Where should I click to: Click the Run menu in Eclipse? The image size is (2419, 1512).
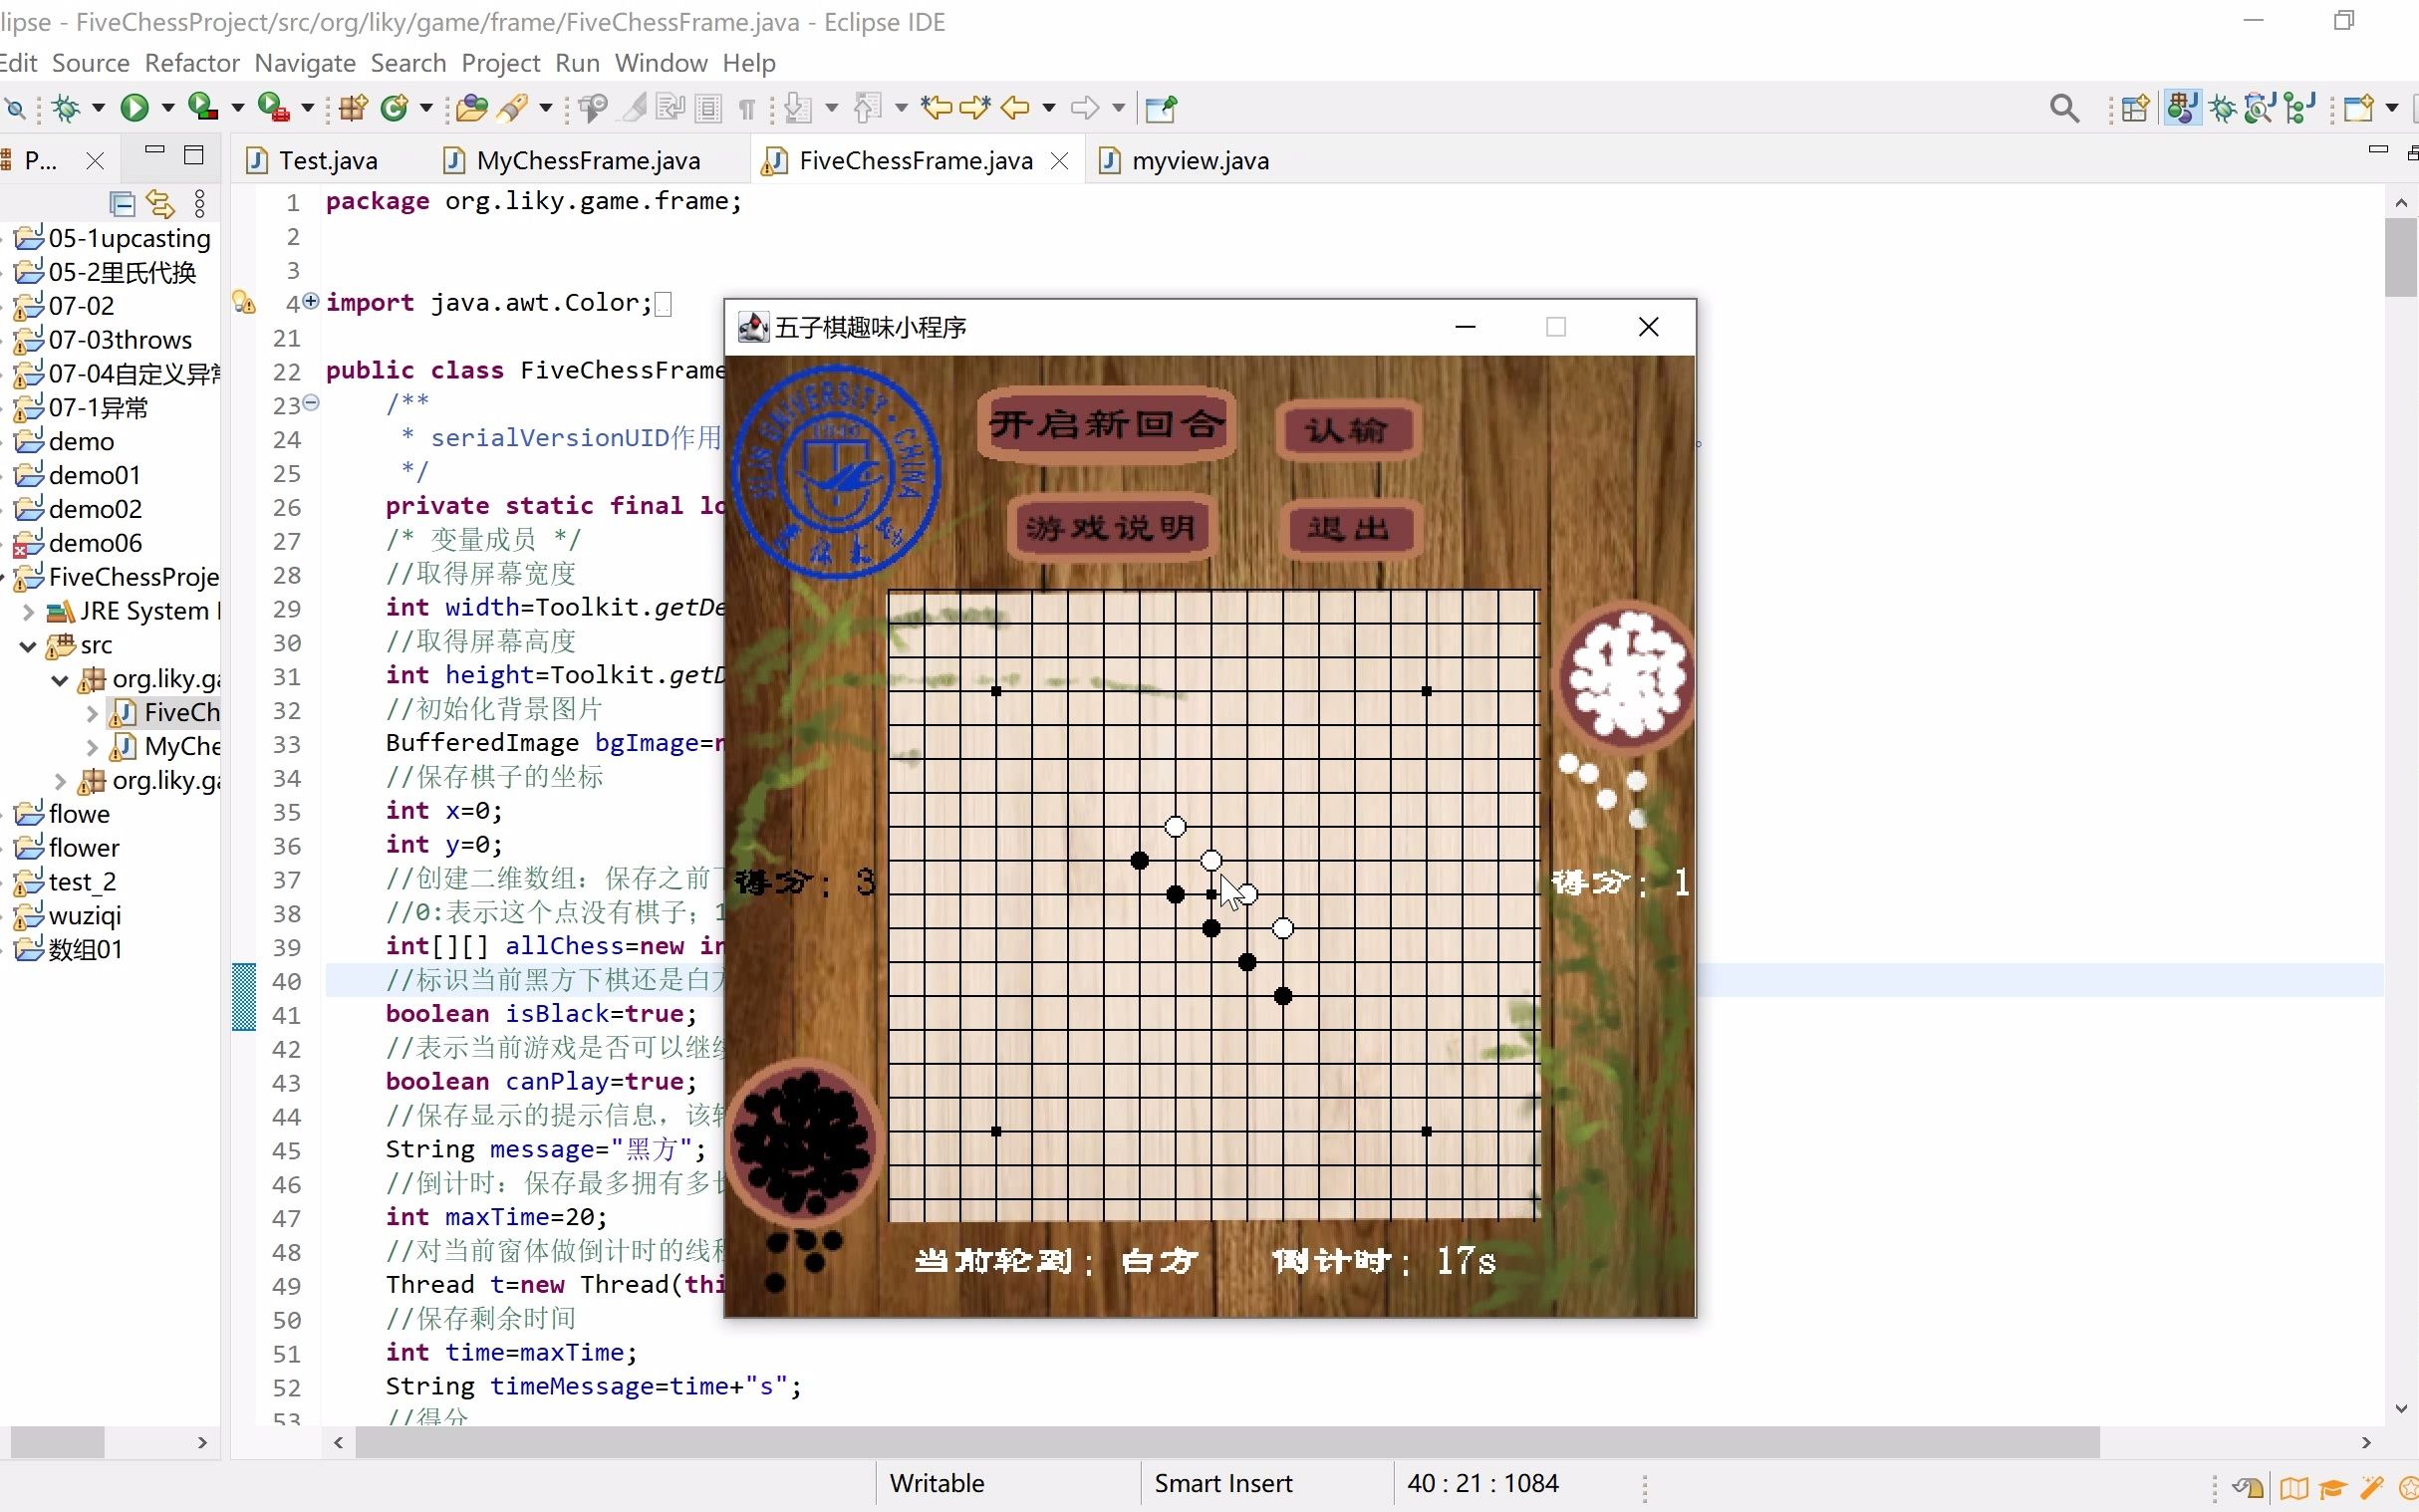[575, 63]
